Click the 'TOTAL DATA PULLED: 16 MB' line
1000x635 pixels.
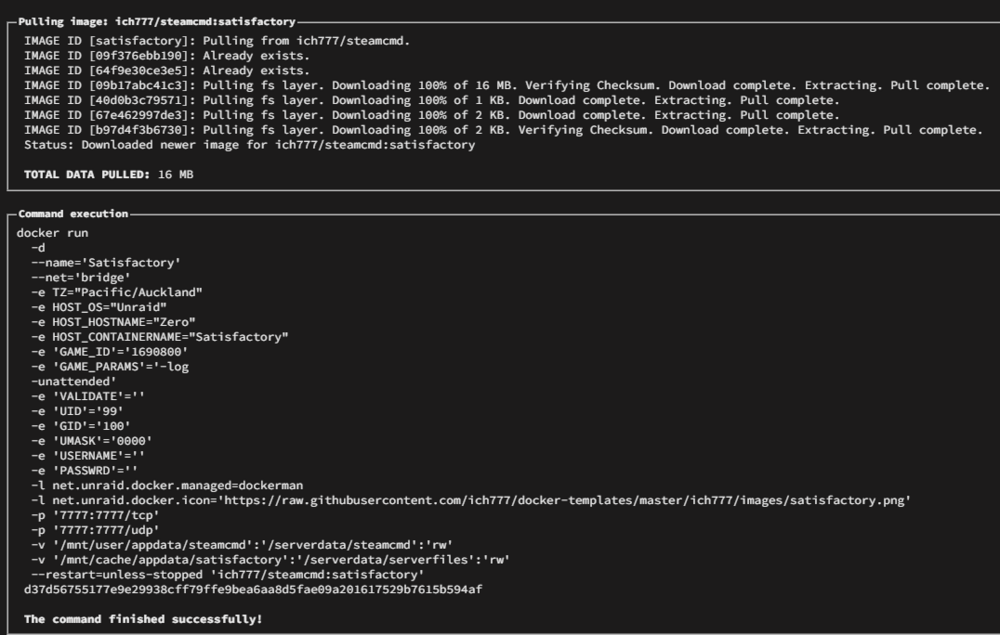pos(108,174)
